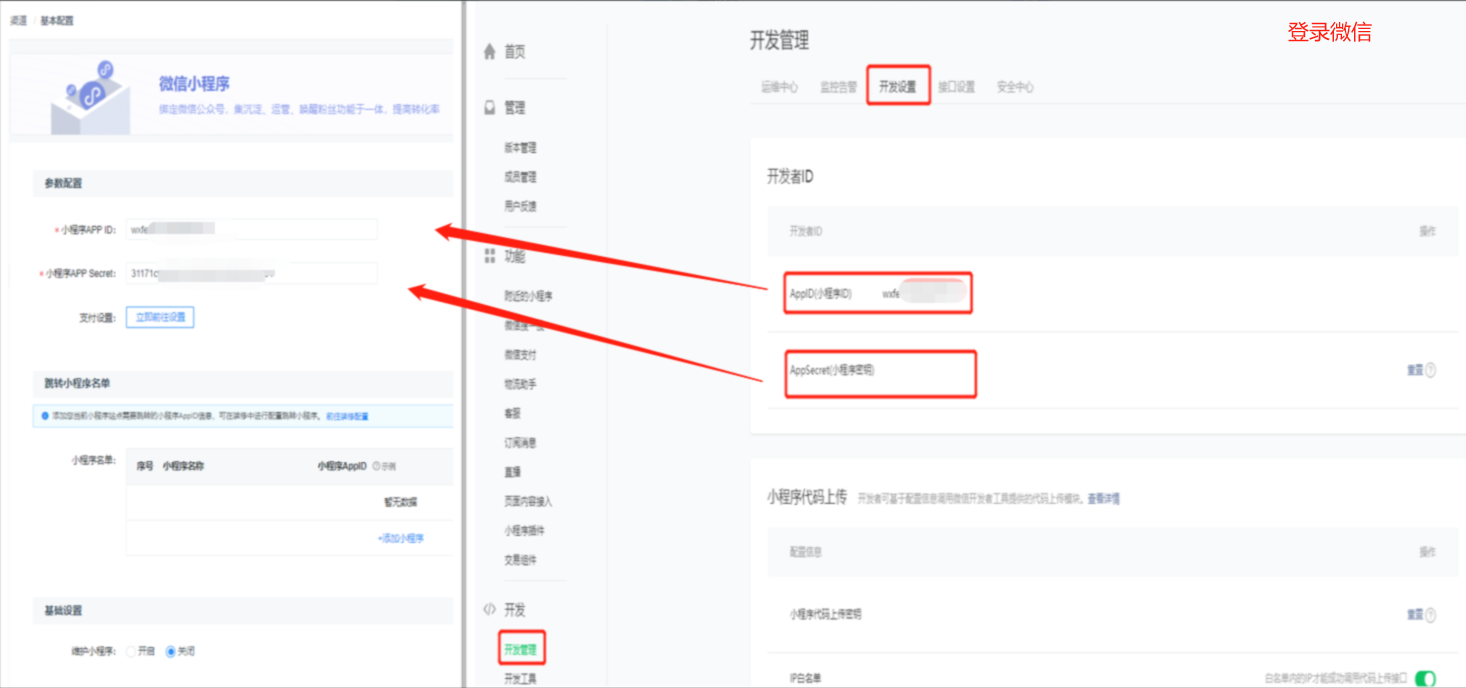Click the 示例 hint icon beside 小程序AppID

[x=376, y=466]
